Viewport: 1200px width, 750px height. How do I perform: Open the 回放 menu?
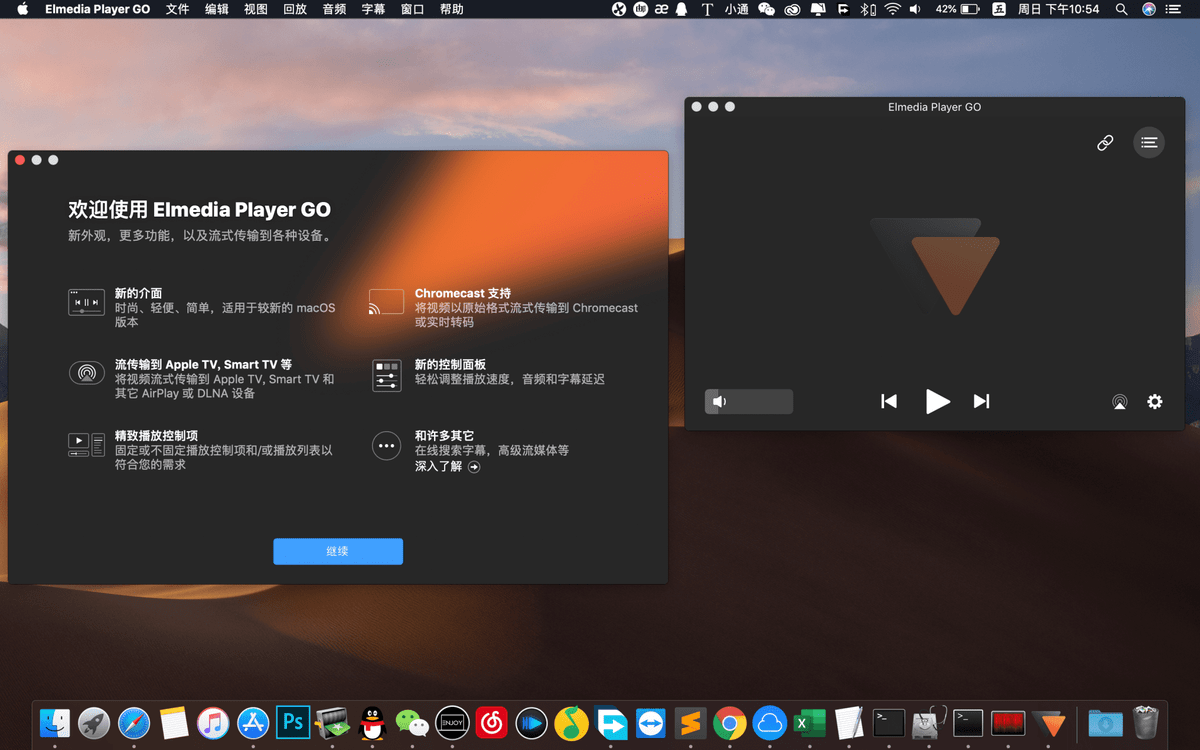click(x=295, y=9)
